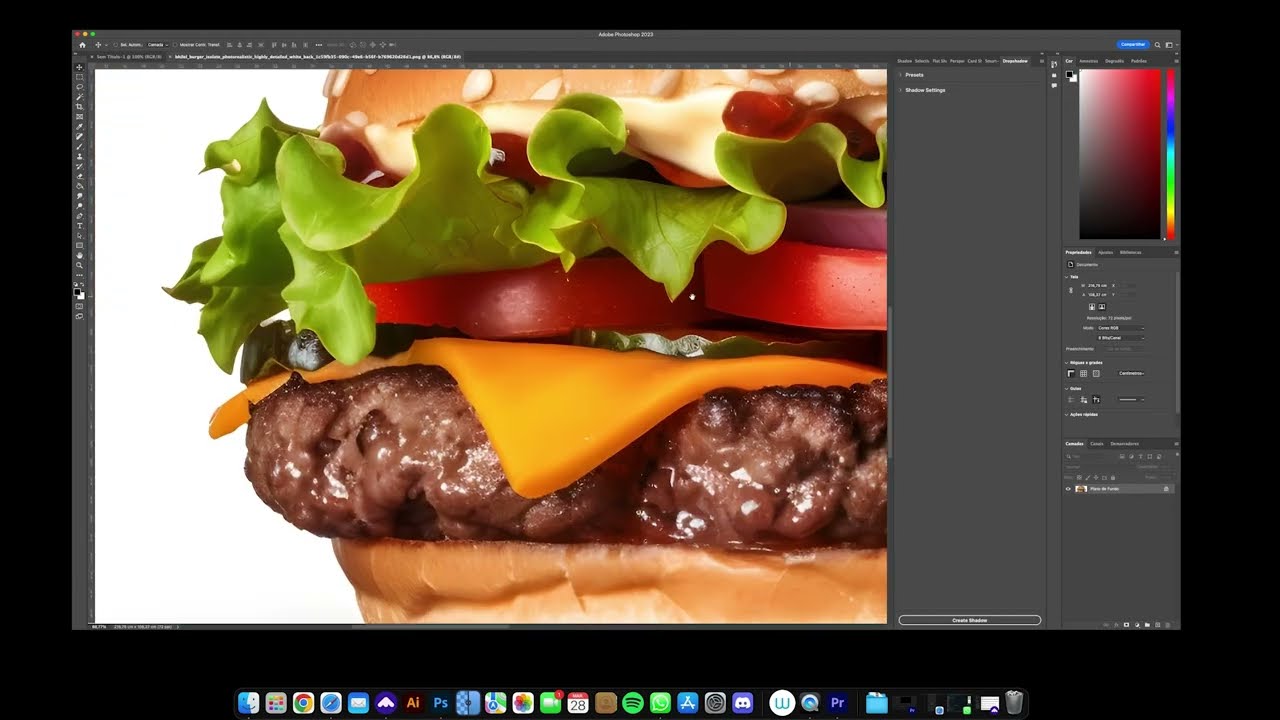Switch to the Demarcadores tab
This screenshot has height=720, width=1280.
1125,443
